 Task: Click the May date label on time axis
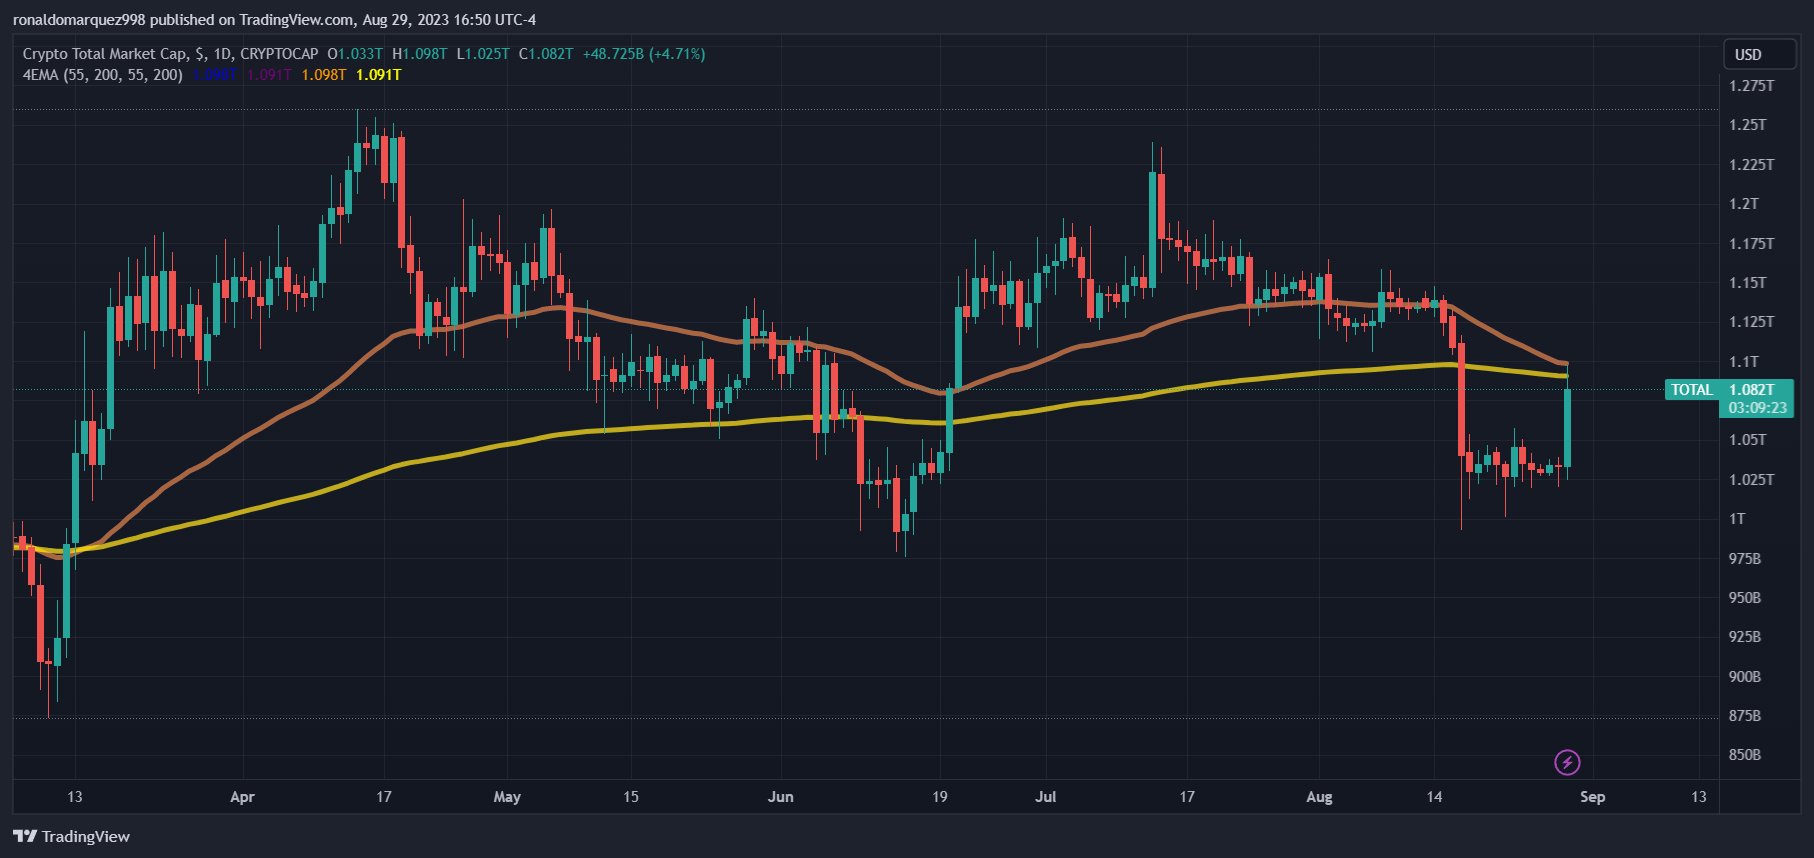click(507, 797)
